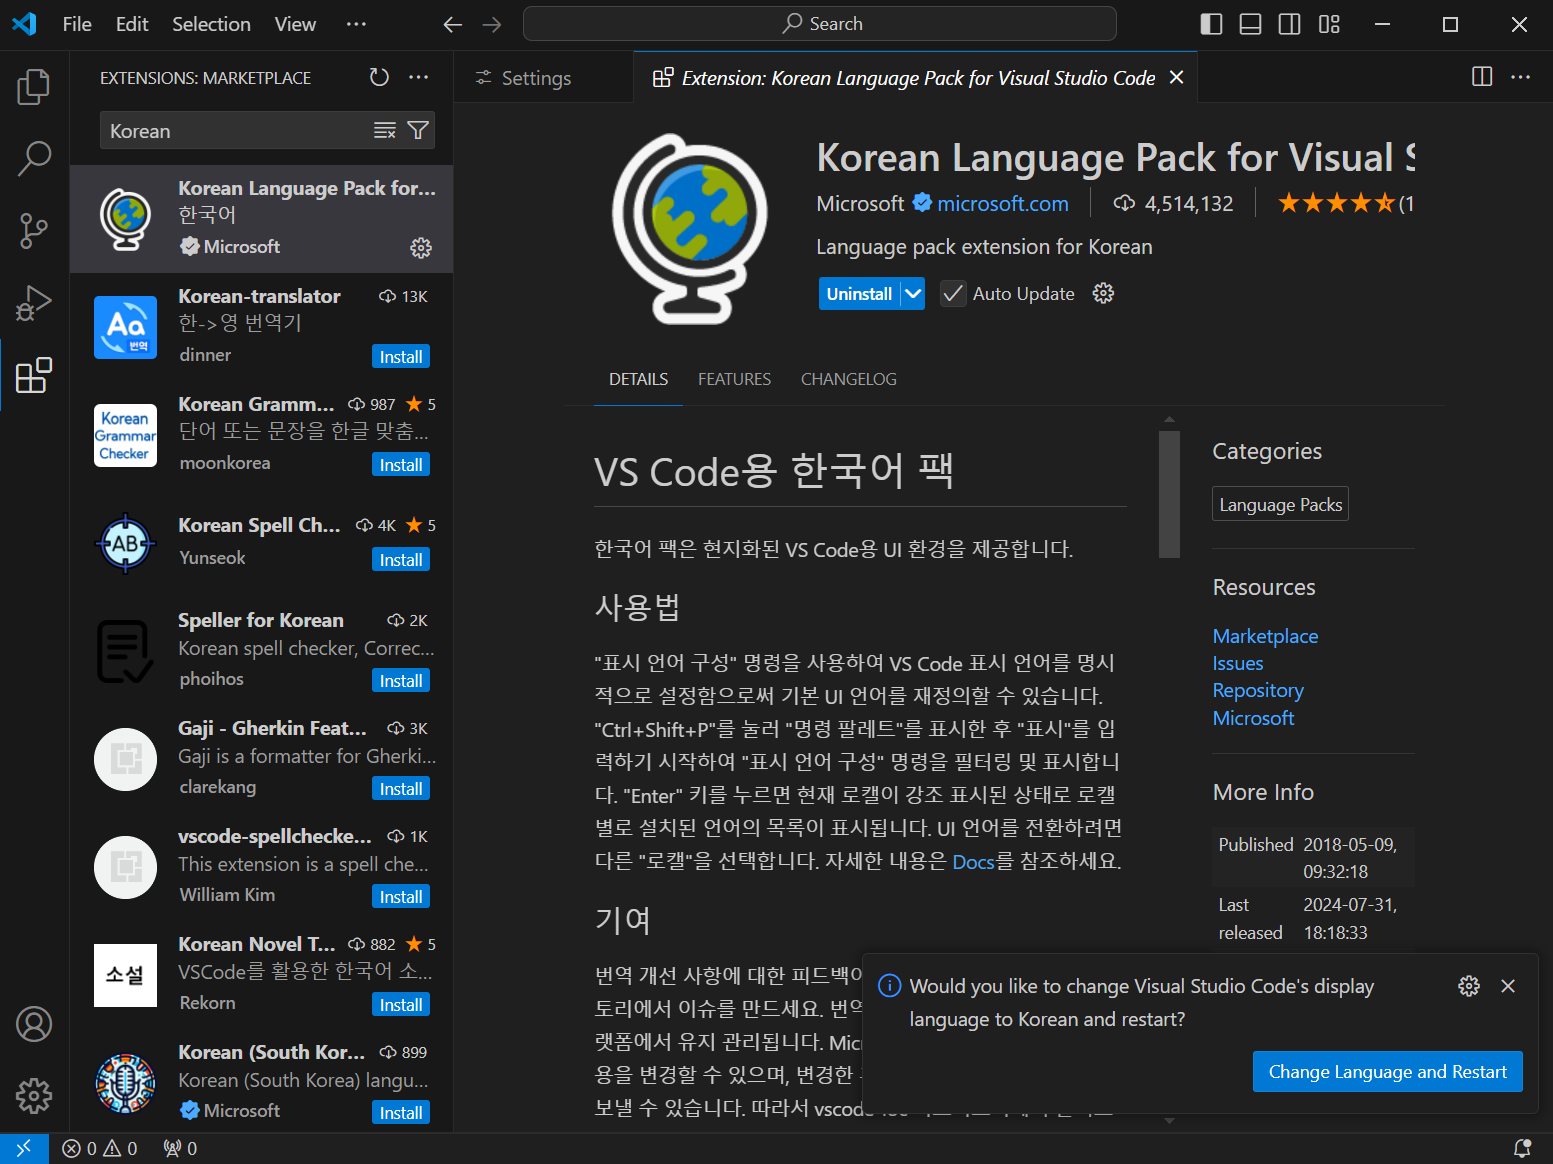
Task: Open the Microsoft resource link
Action: tap(1253, 718)
